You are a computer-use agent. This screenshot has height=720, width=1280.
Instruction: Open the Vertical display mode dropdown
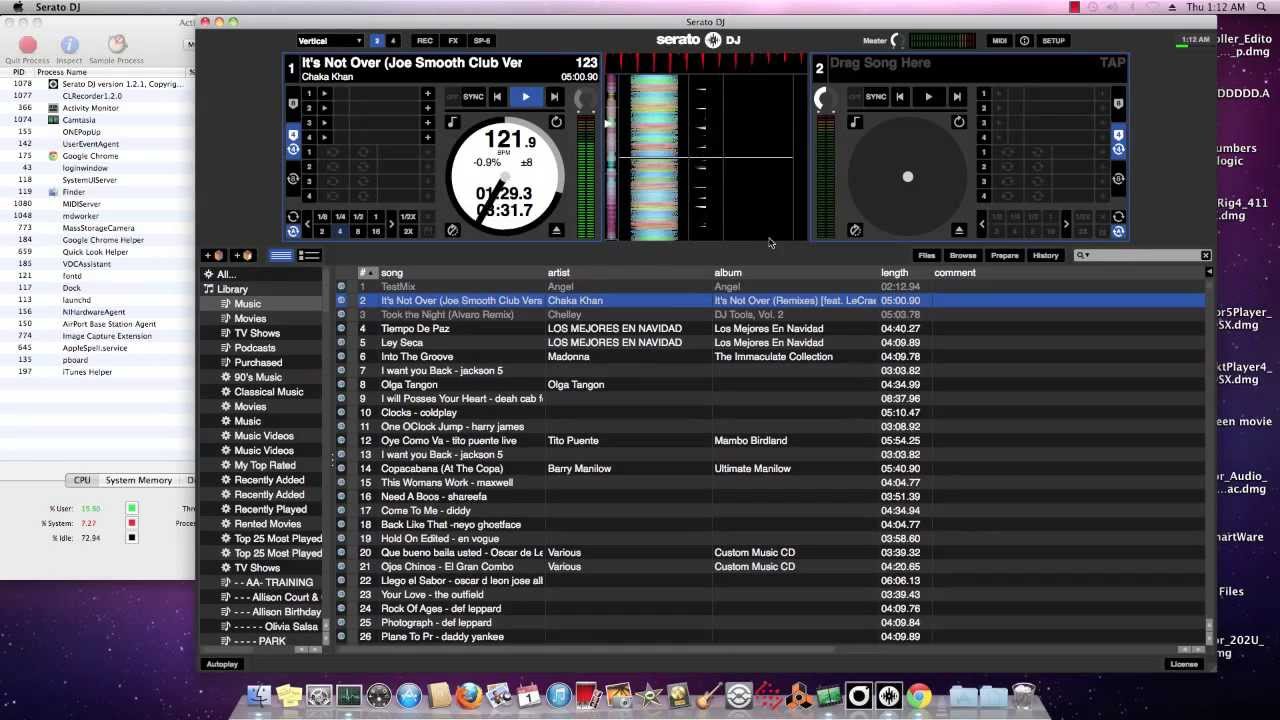pos(330,41)
